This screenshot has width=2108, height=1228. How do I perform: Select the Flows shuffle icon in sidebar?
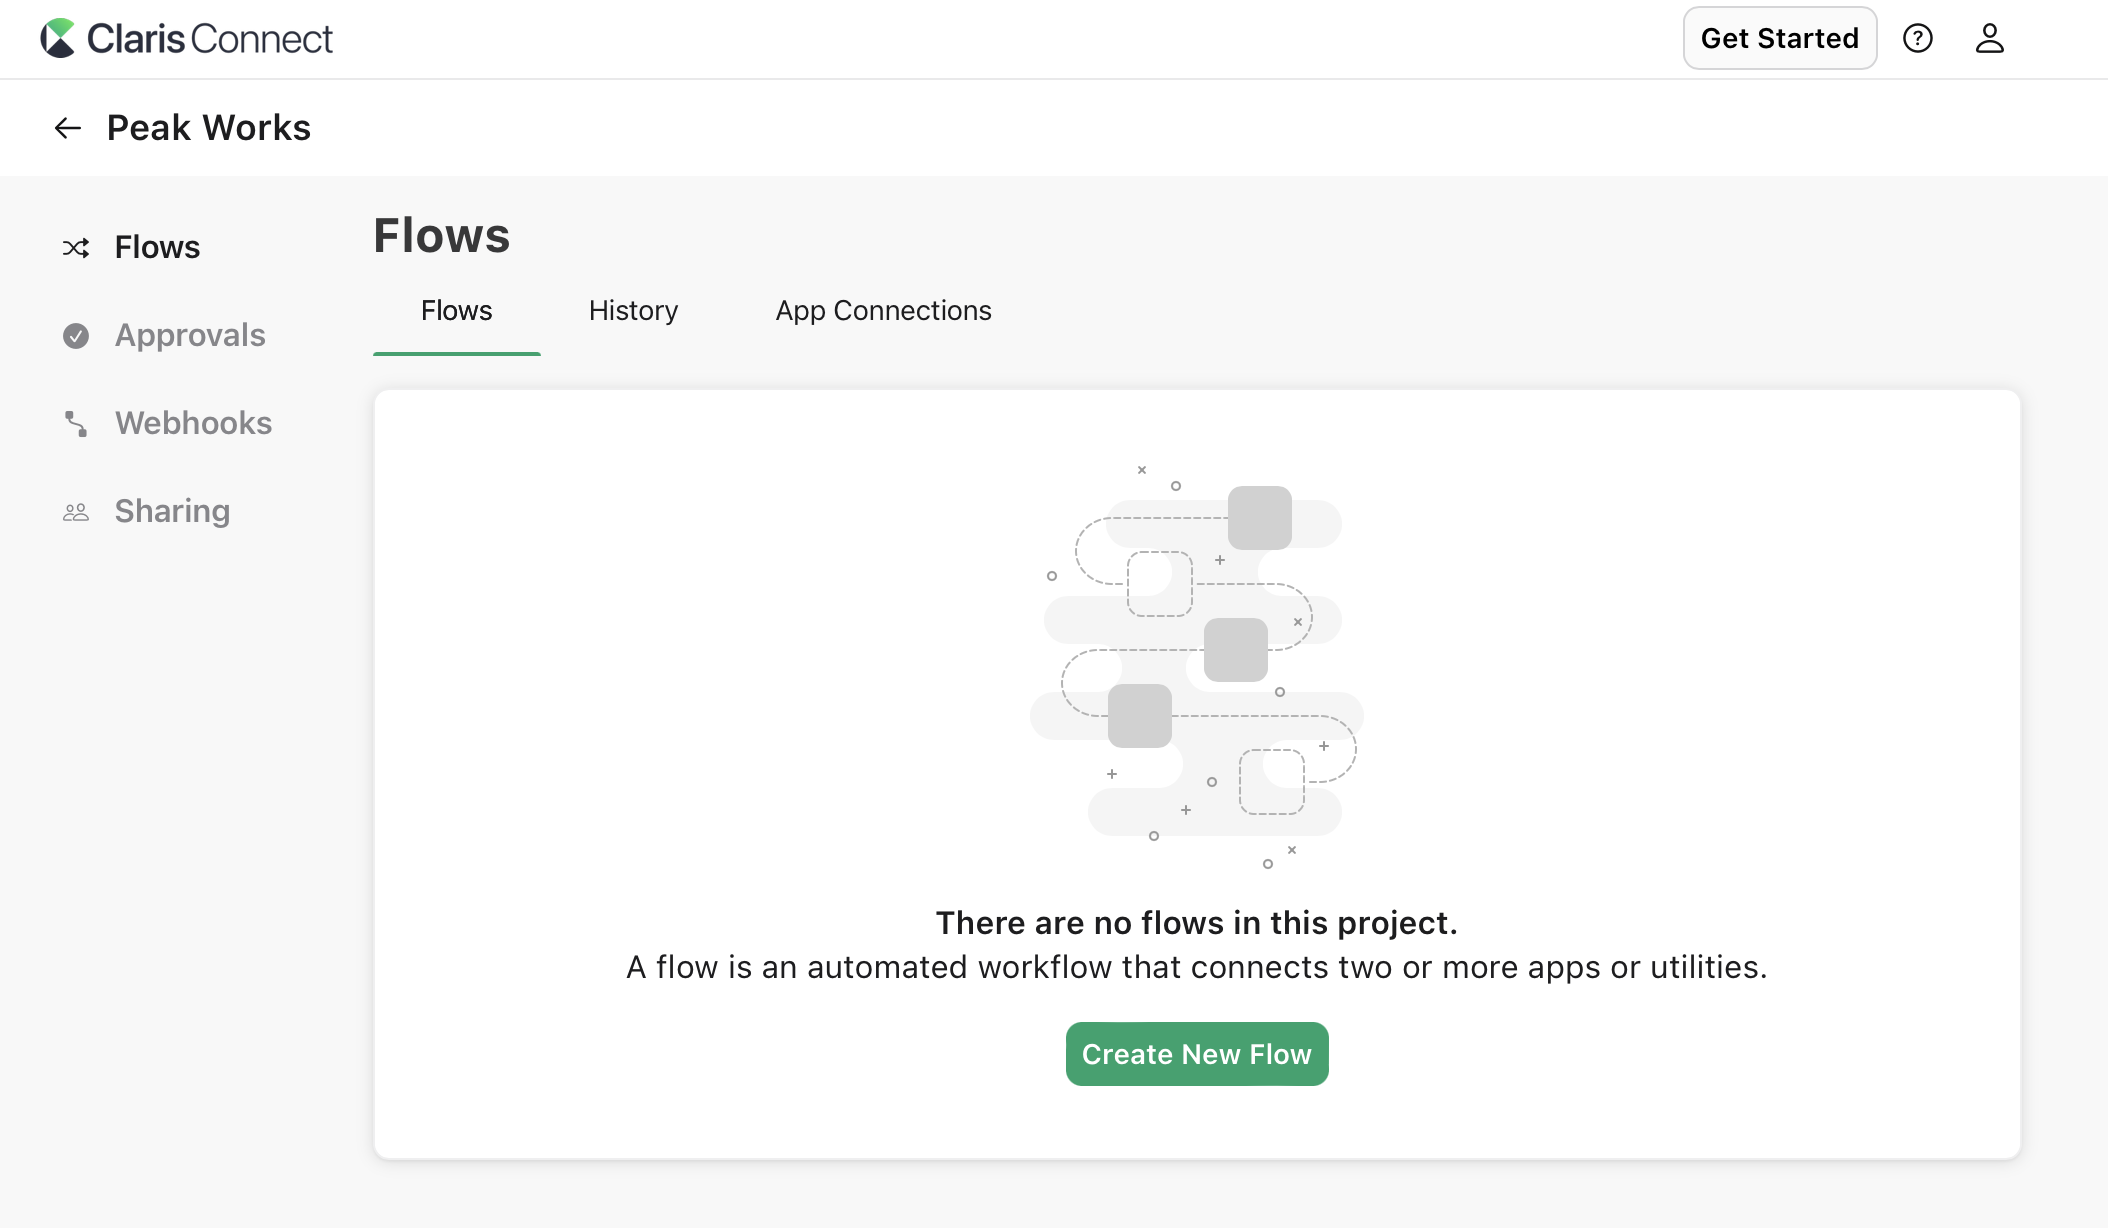76,247
